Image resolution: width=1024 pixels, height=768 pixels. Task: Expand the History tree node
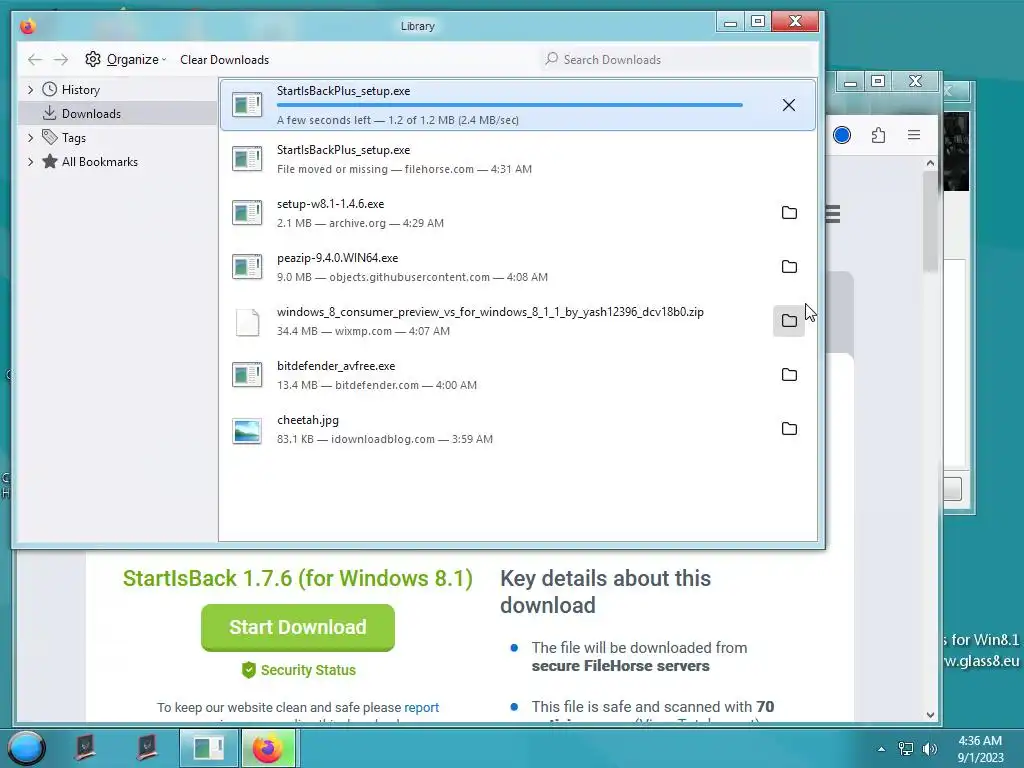(30, 89)
